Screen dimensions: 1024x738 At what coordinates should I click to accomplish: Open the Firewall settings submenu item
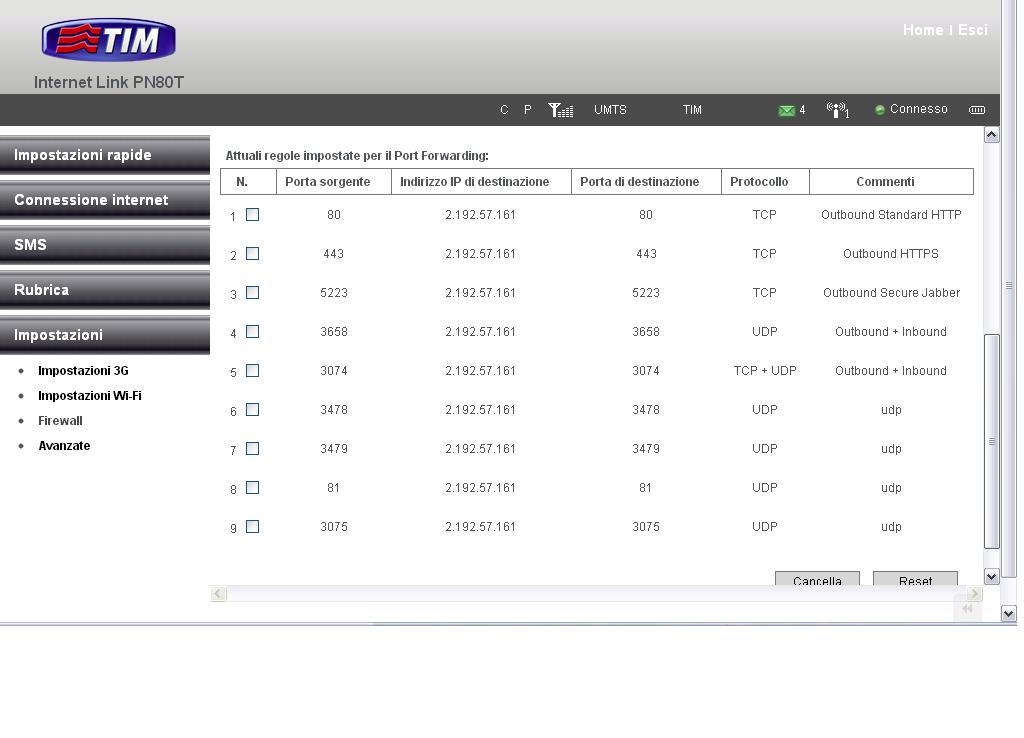coord(60,421)
